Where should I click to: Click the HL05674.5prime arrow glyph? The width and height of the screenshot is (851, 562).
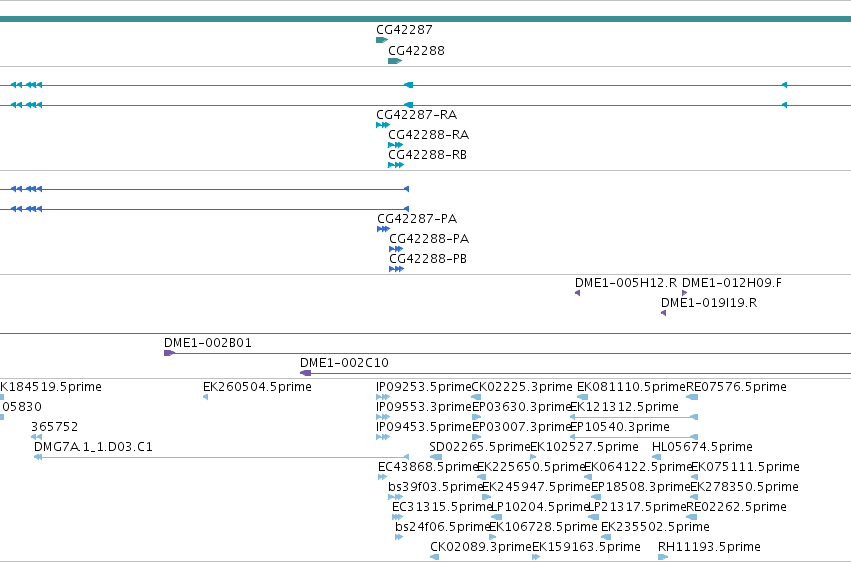point(656,457)
